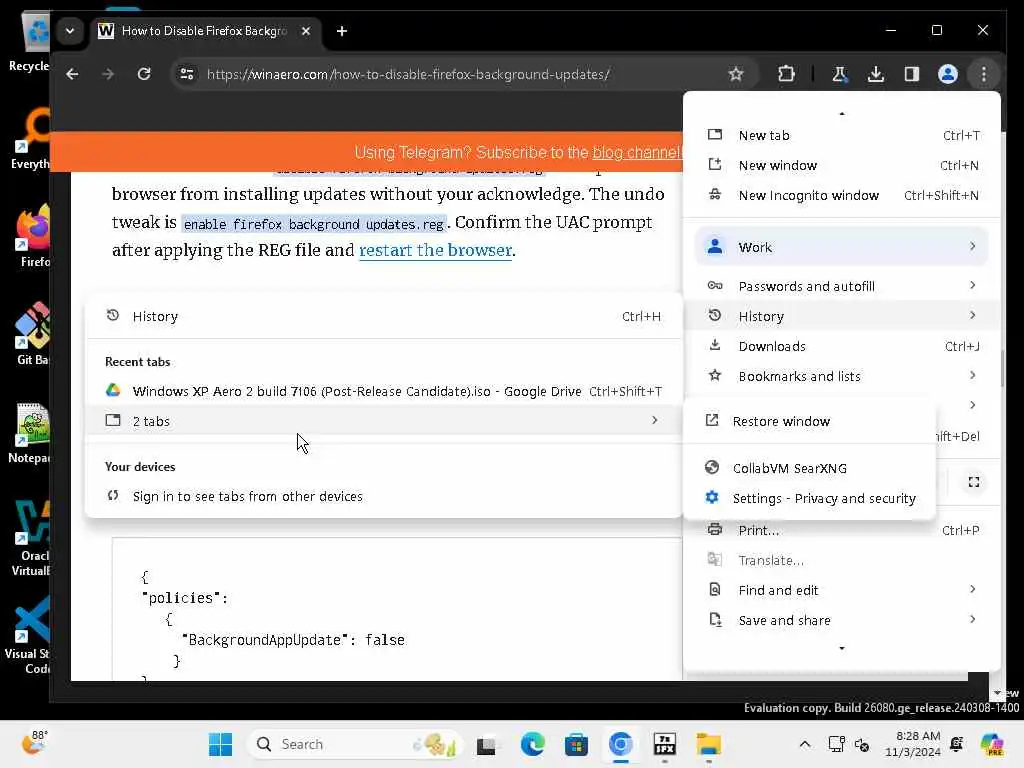Expand the Work profile submenu

tap(842, 247)
